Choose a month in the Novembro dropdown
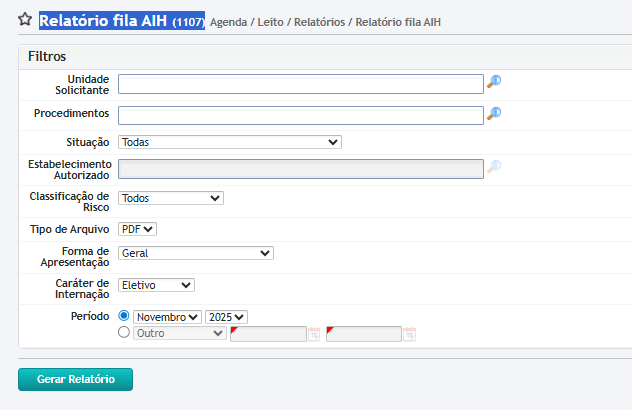632x410 pixels. (167, 317)
